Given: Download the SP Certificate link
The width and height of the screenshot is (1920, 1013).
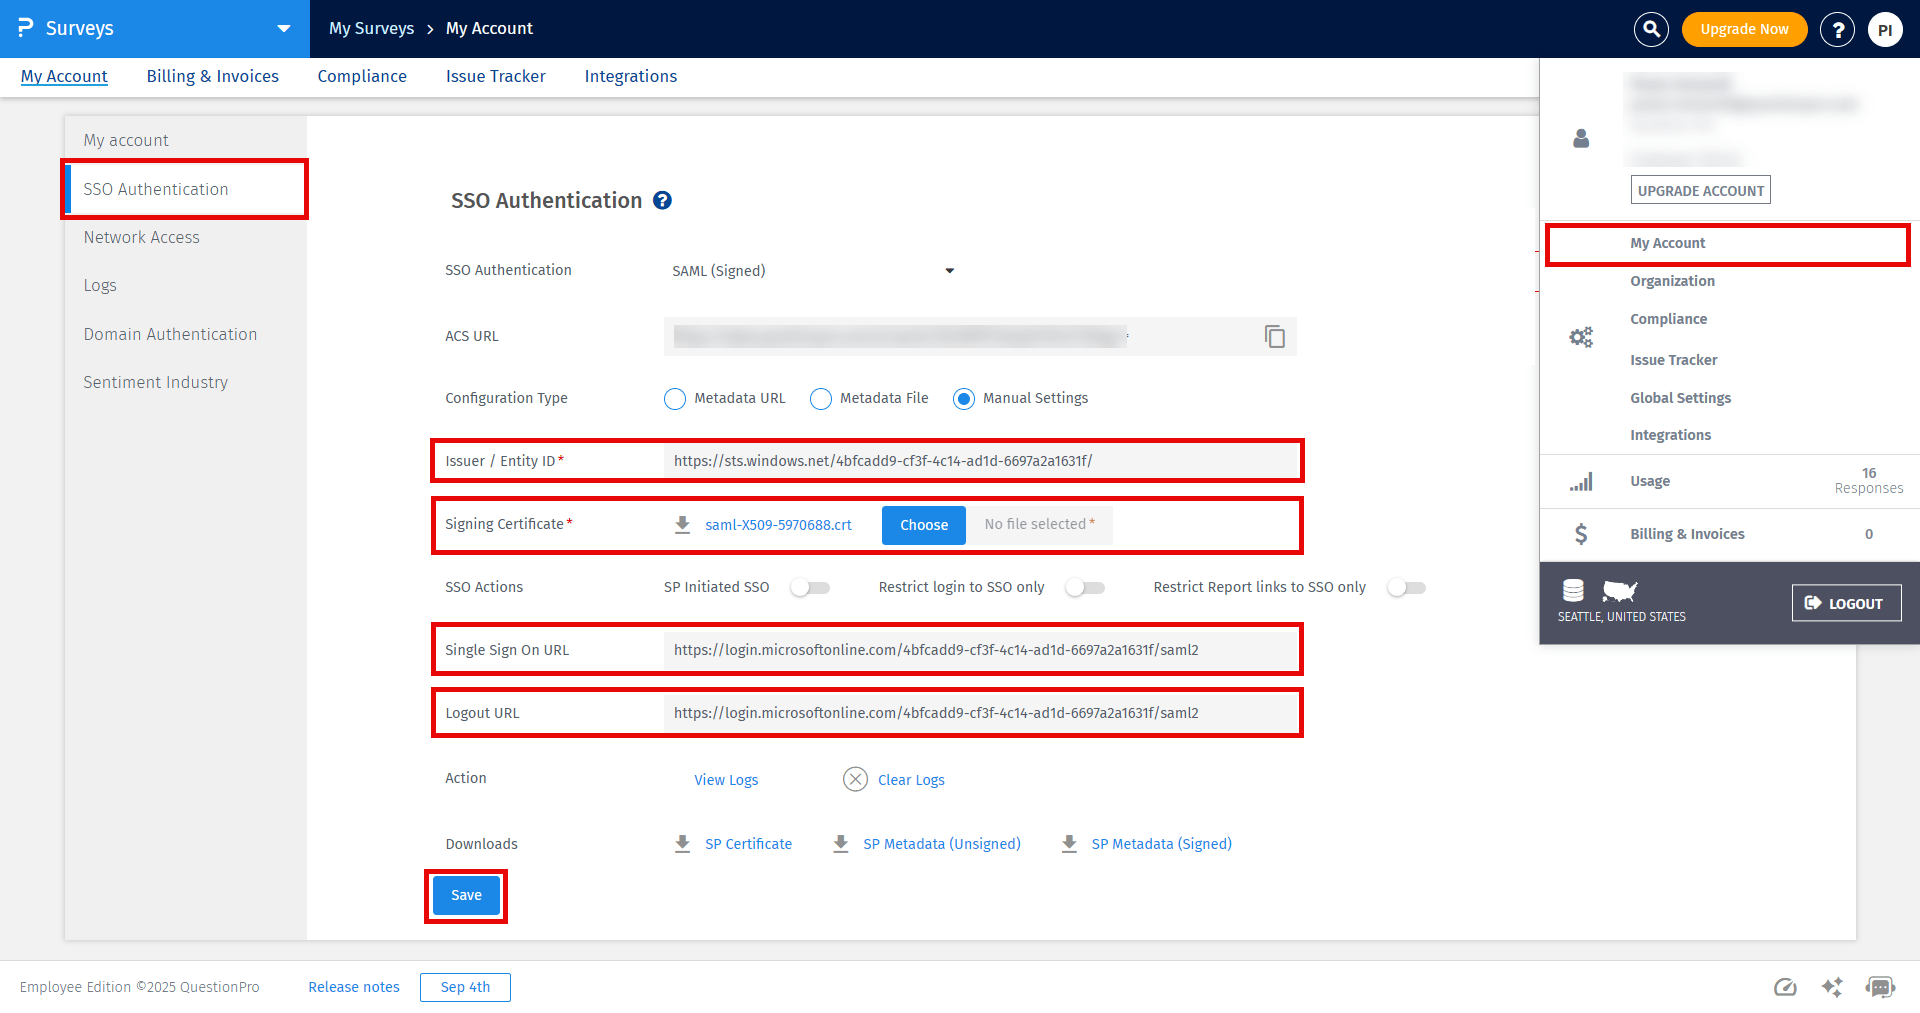Looking at the screenshot, I should [748, 844].
